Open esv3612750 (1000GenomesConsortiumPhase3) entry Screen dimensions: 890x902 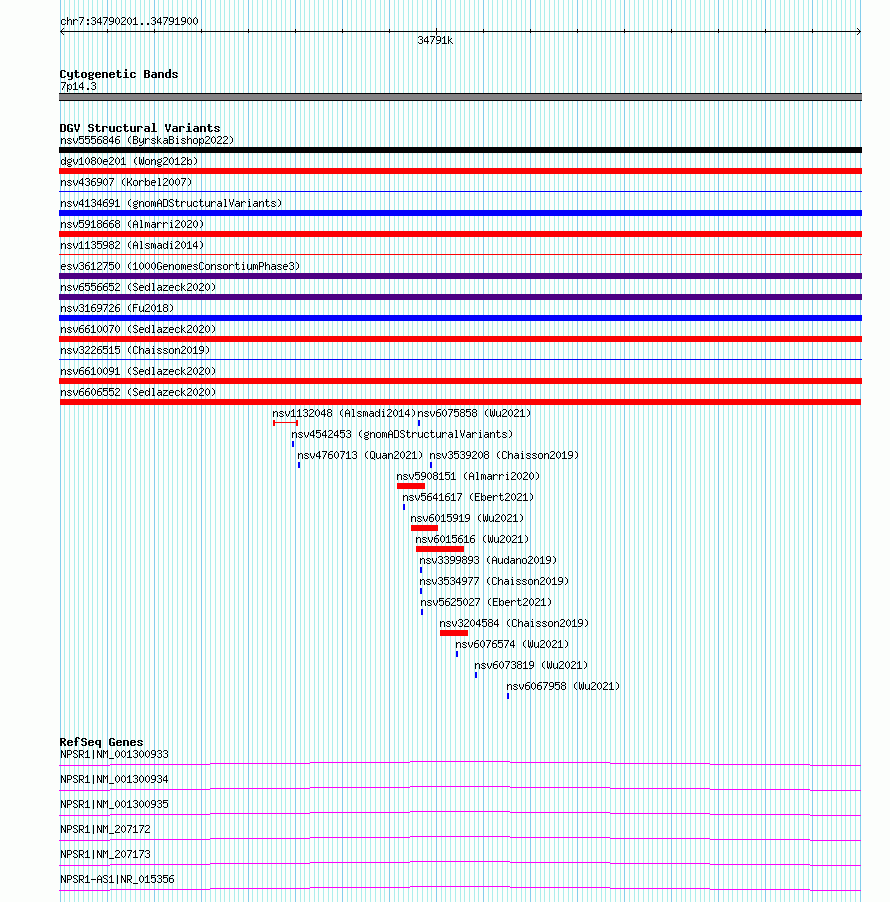pyautogui.click(x=180, y=266)
